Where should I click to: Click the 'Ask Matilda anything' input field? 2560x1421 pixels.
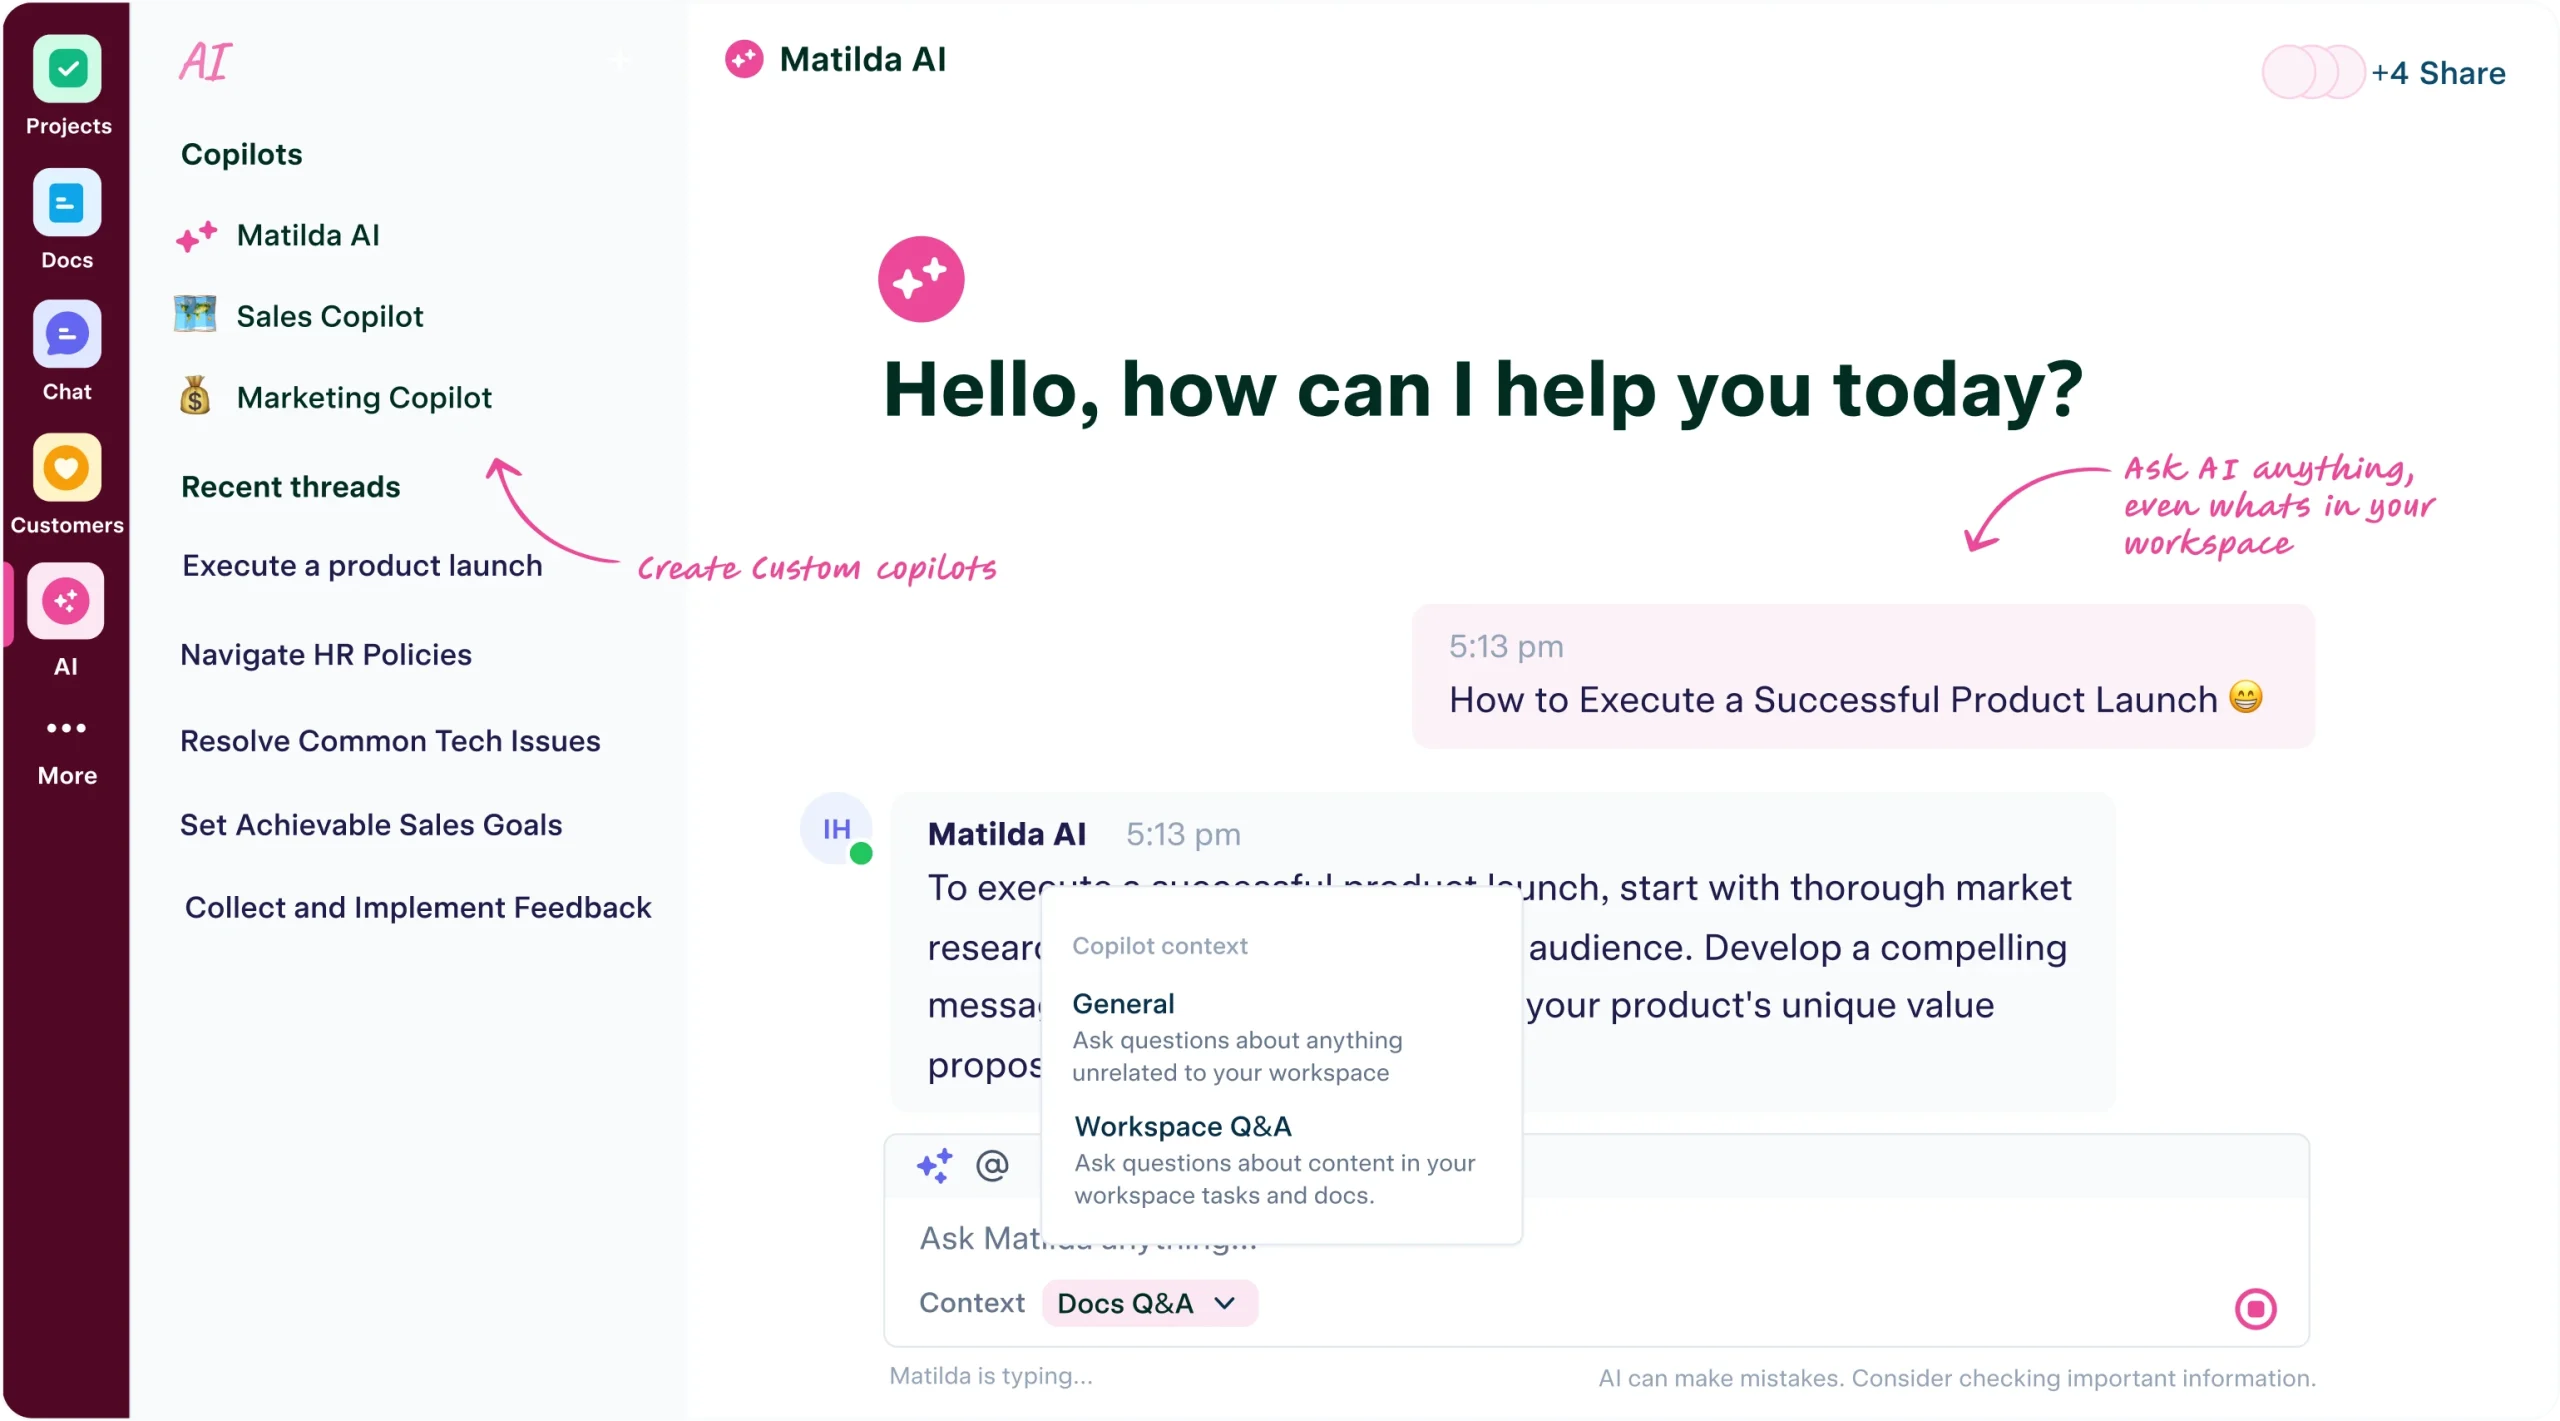[x=1090, y=1238]
